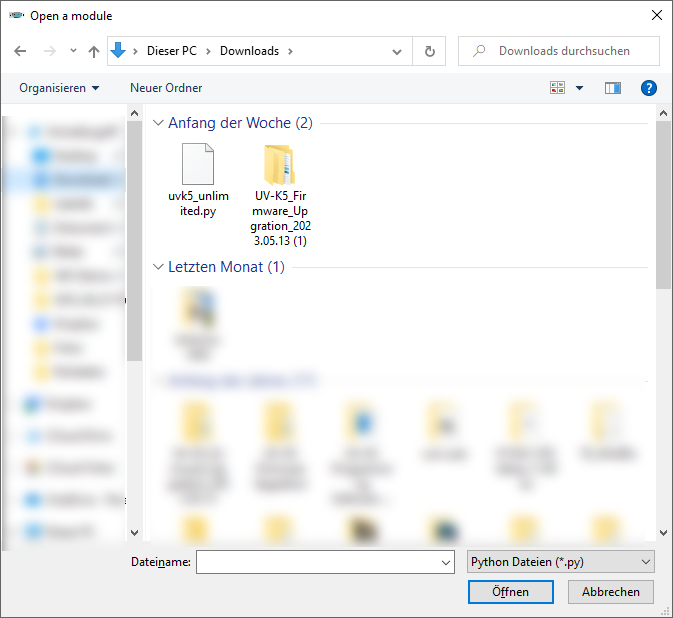Collapse the Anfang der Woche group
673x618 pixels.
[x=158, y=123]
